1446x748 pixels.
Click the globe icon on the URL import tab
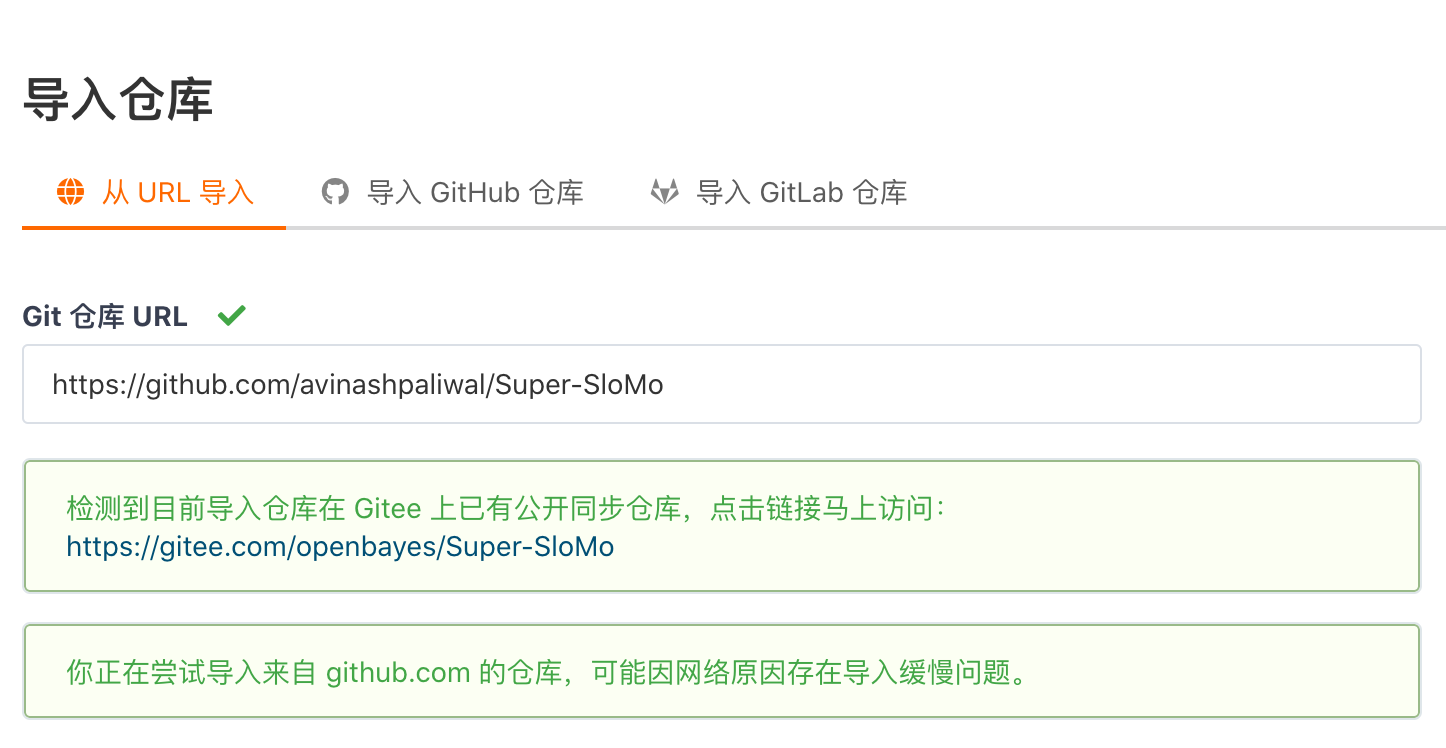pyautogui.click(x=70, y=192)
